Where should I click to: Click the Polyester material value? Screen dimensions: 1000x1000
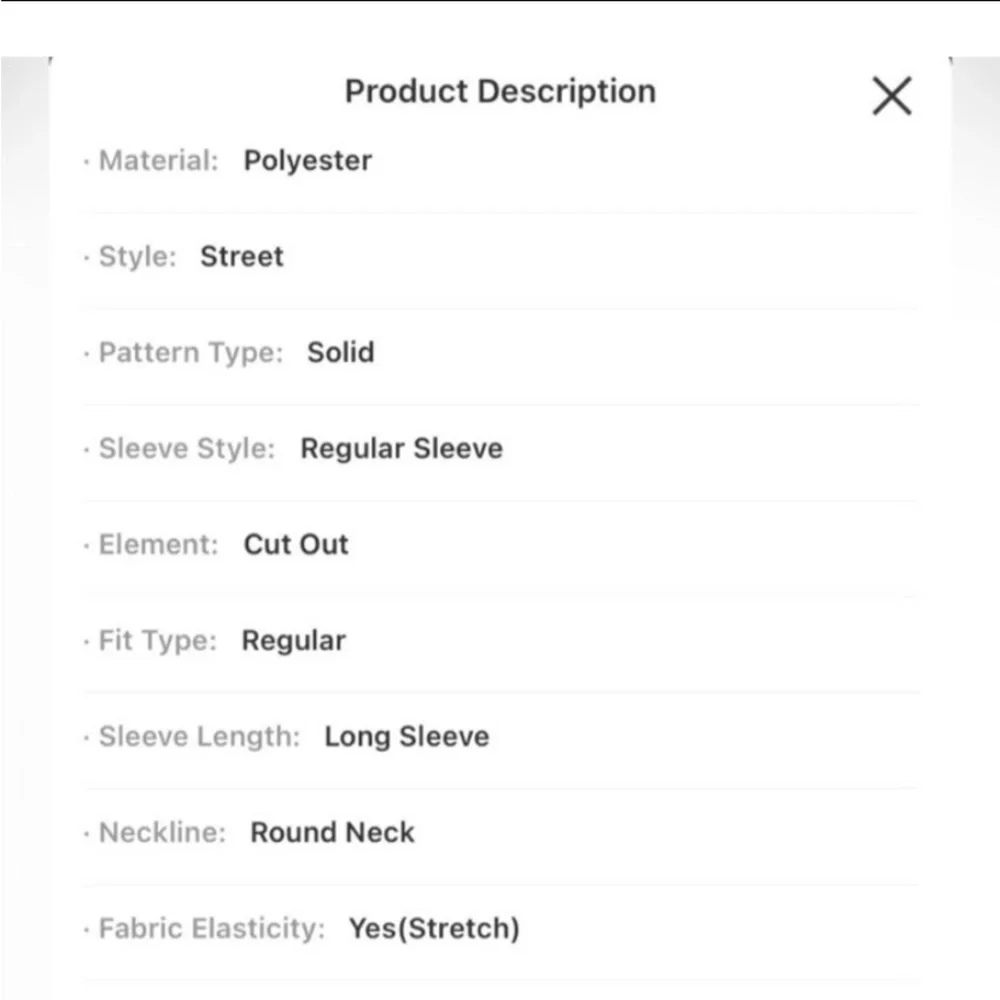pyautogui.click(x=307, y=161)
